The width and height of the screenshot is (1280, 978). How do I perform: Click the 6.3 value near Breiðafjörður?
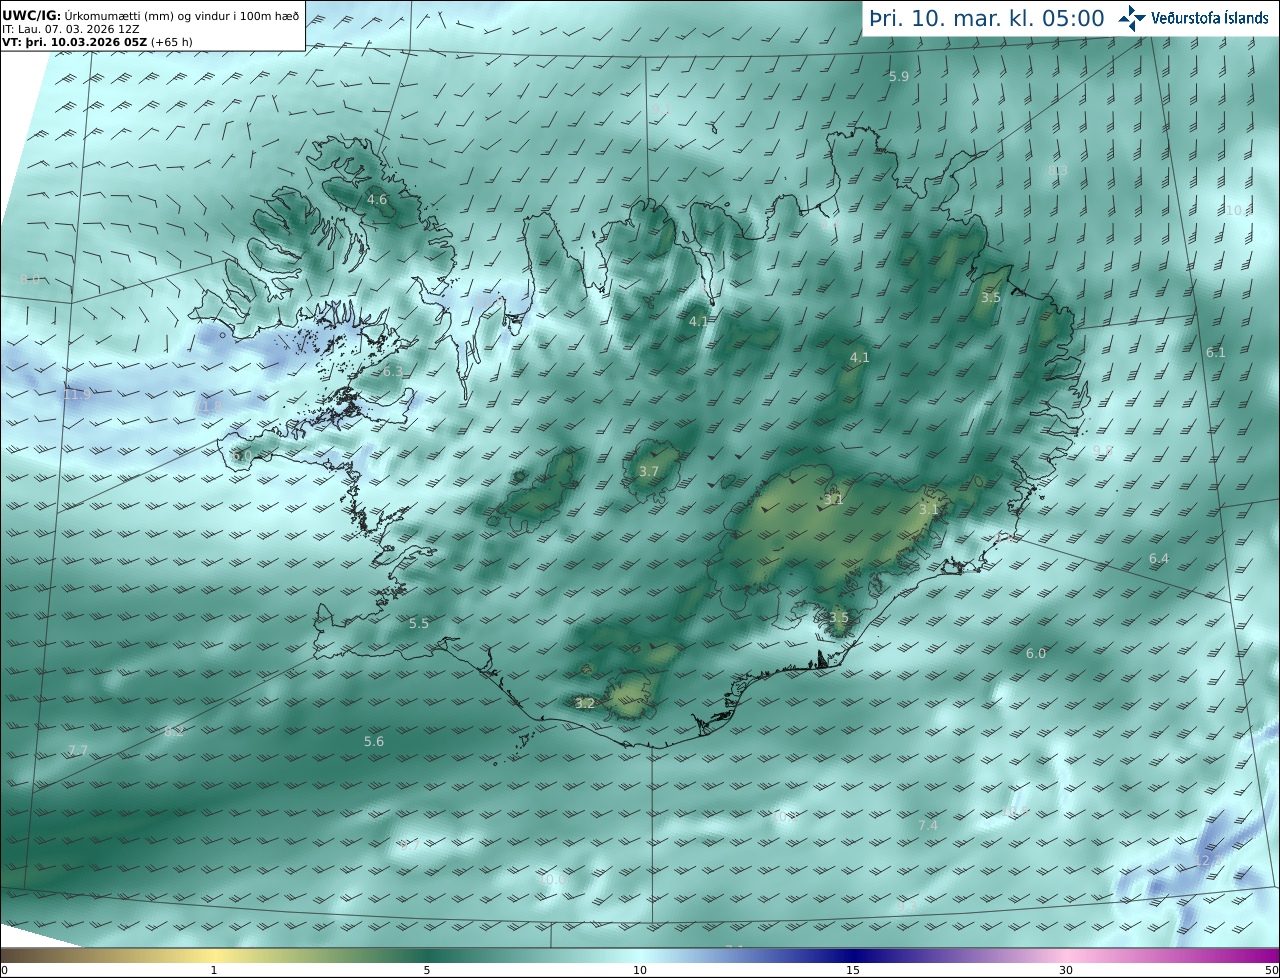coord(393,372)
